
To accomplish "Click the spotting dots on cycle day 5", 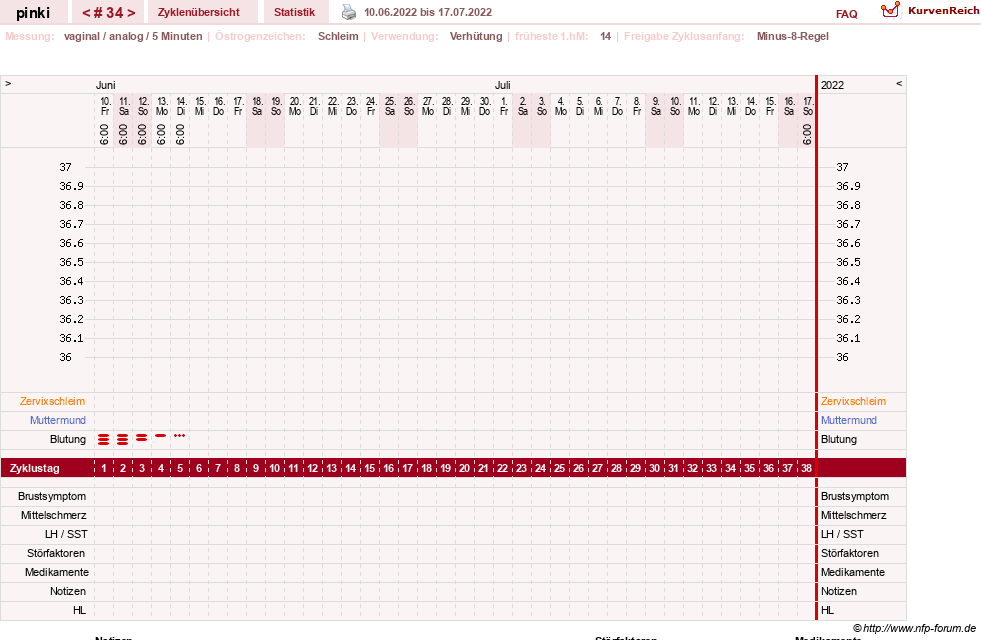I will point(180,435).
